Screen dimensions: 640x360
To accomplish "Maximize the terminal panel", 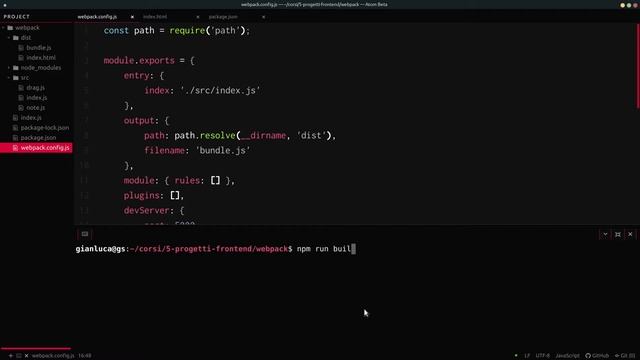I will point(618,234).
